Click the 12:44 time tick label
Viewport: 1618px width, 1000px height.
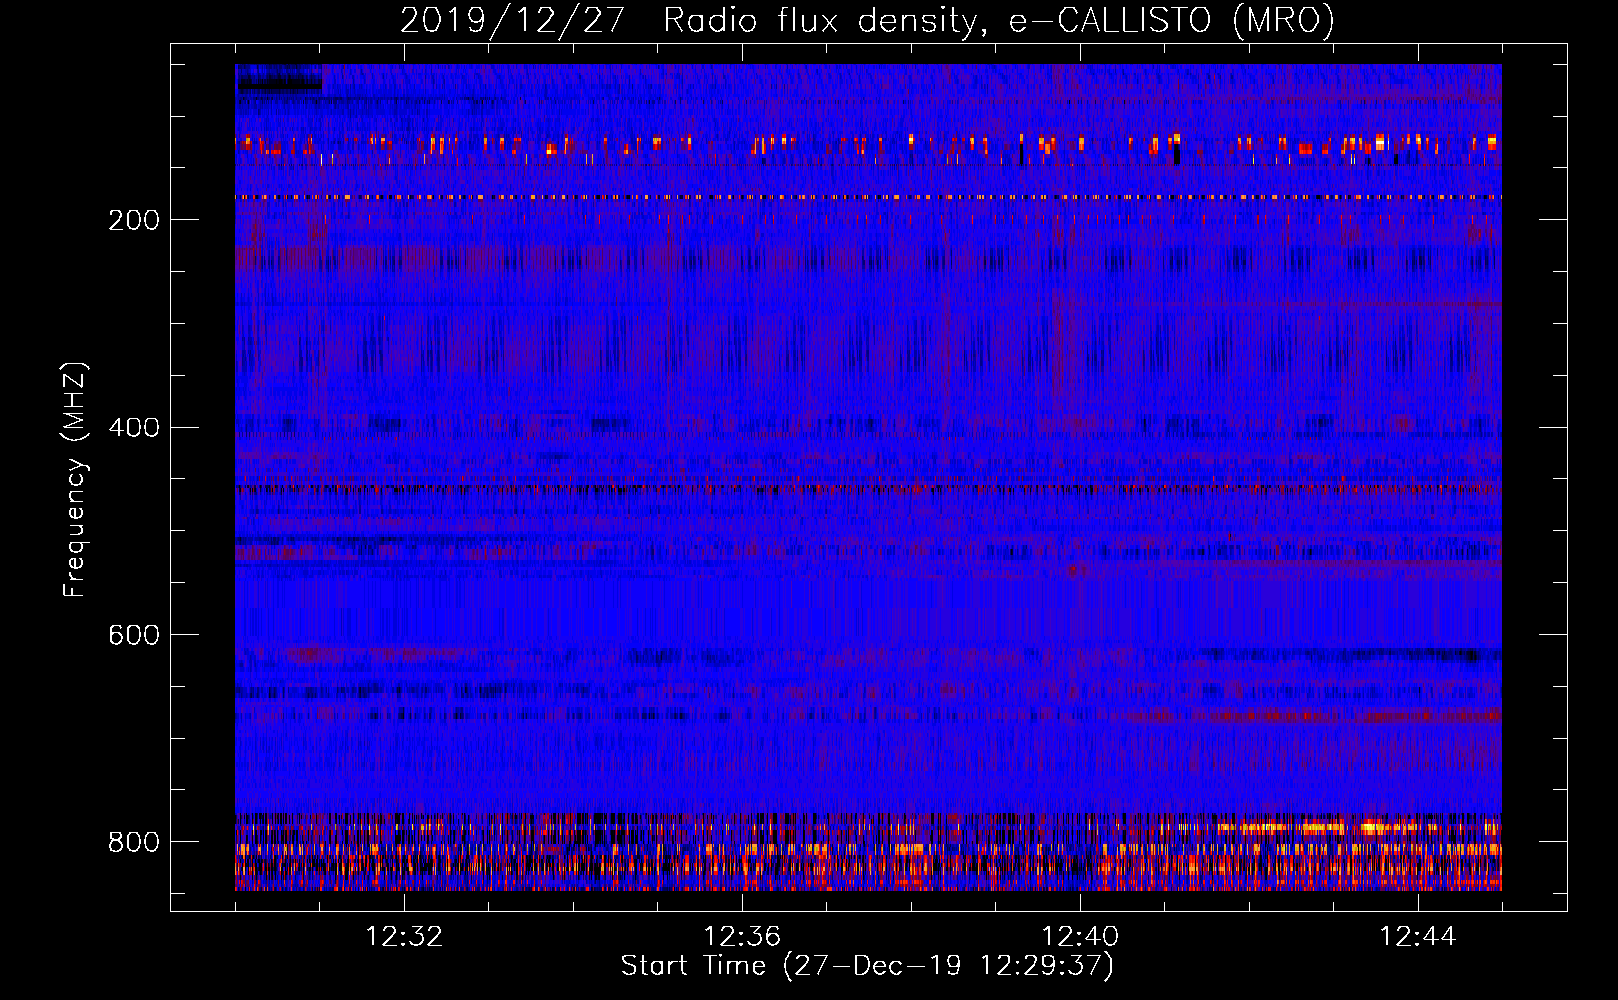point(1418,937)
